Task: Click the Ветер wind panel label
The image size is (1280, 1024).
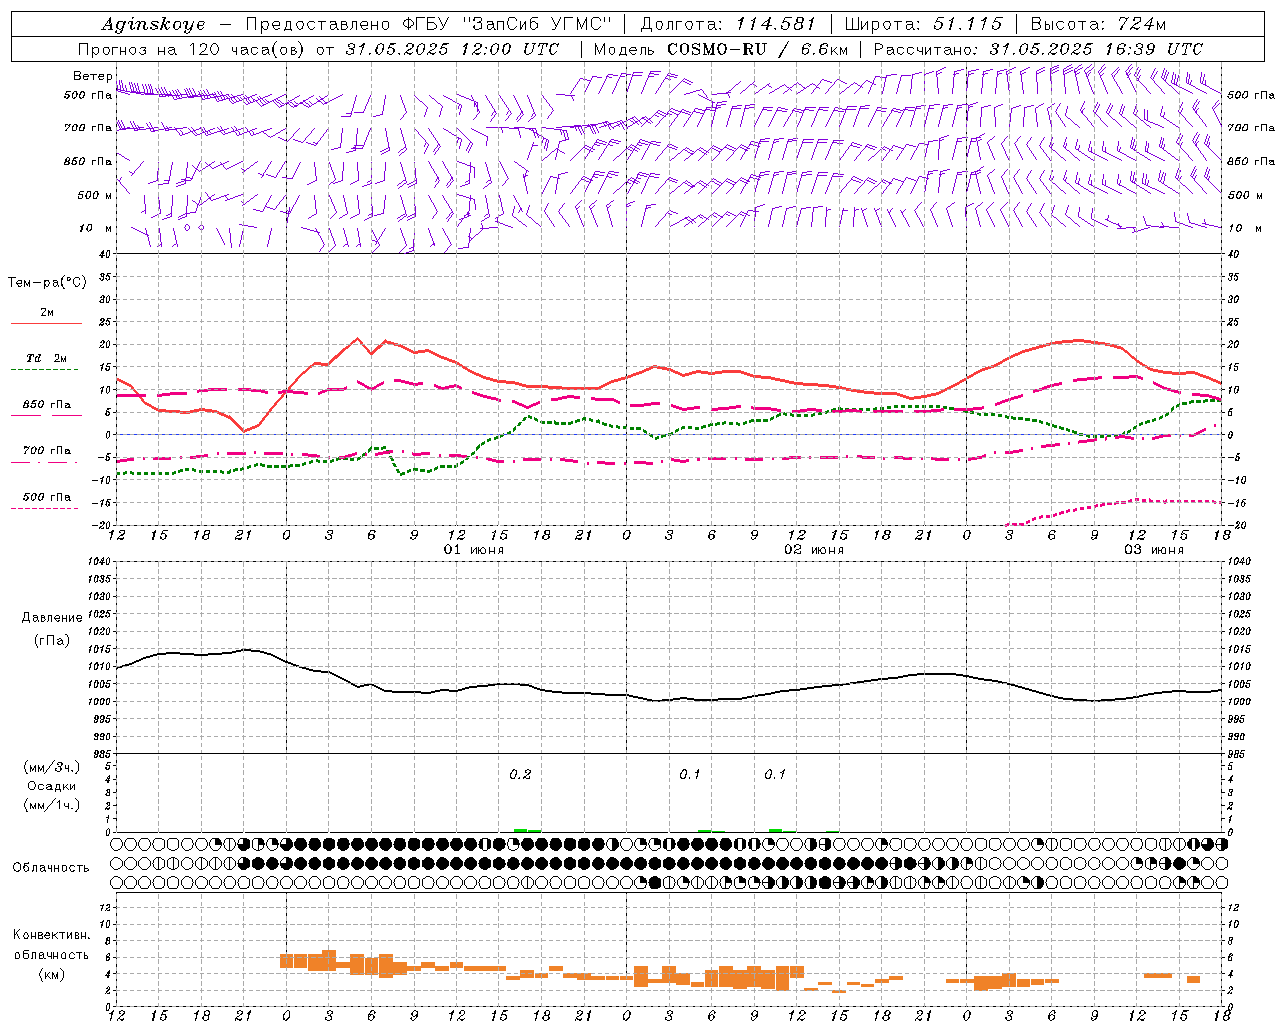Action: click(x=92, y=76)
